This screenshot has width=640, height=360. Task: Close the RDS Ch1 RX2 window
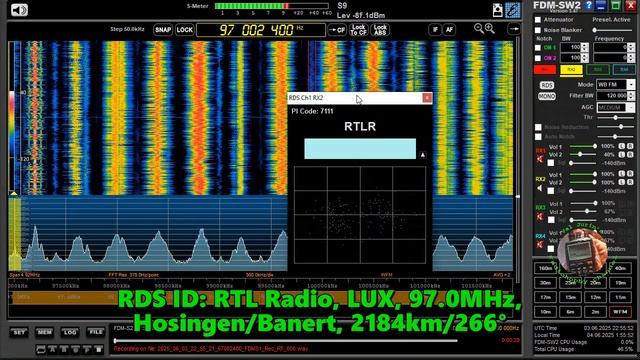(427, 98)
